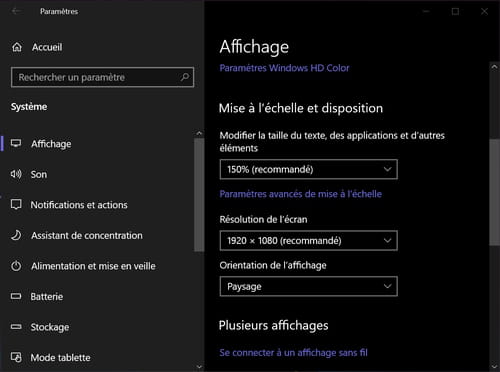The width and height of the screenshot is (500, 372).
Task: Click the Accueil home icon
Action: 17,47
